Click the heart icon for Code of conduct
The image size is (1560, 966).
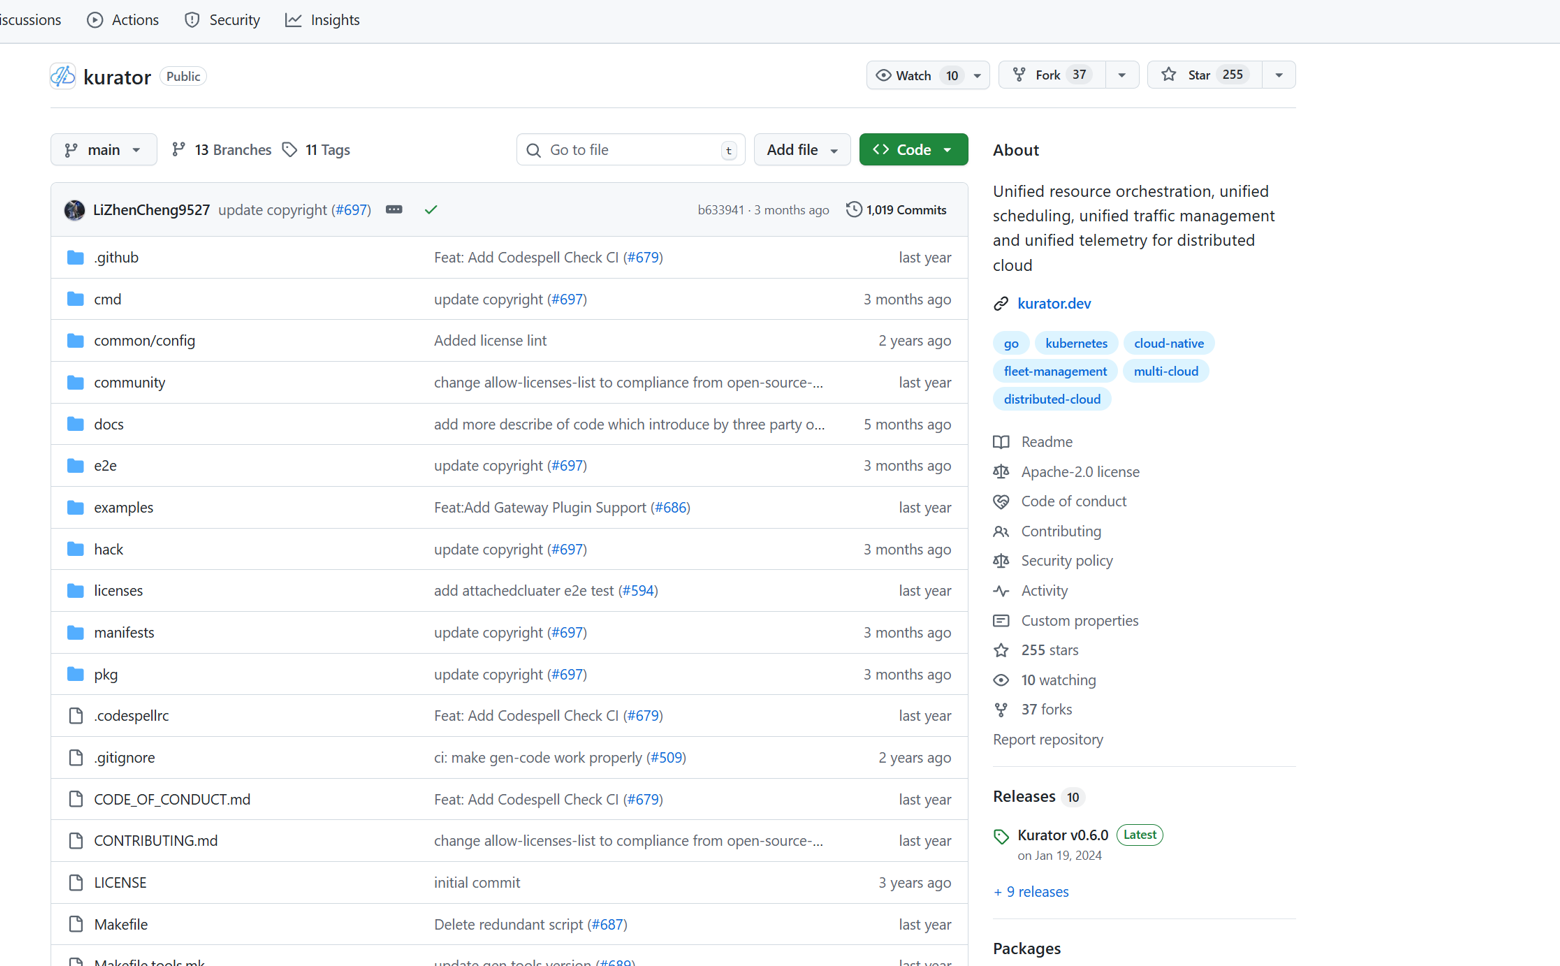[1001, 502]
